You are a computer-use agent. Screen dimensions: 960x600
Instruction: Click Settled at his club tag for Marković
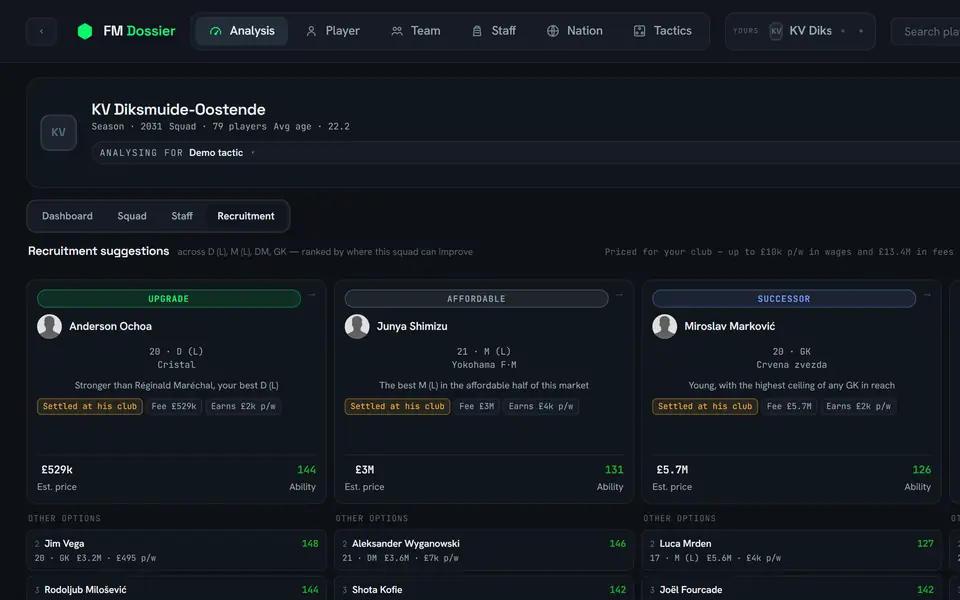[705, 407]
